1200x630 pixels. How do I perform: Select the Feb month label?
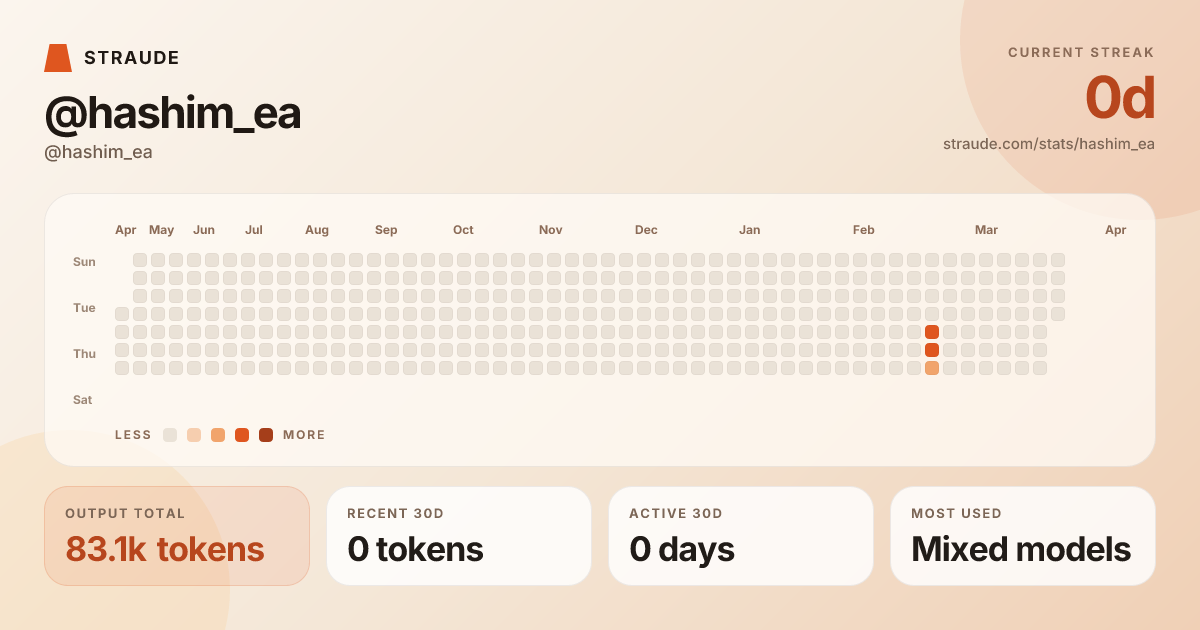click(x=864, y=230)
